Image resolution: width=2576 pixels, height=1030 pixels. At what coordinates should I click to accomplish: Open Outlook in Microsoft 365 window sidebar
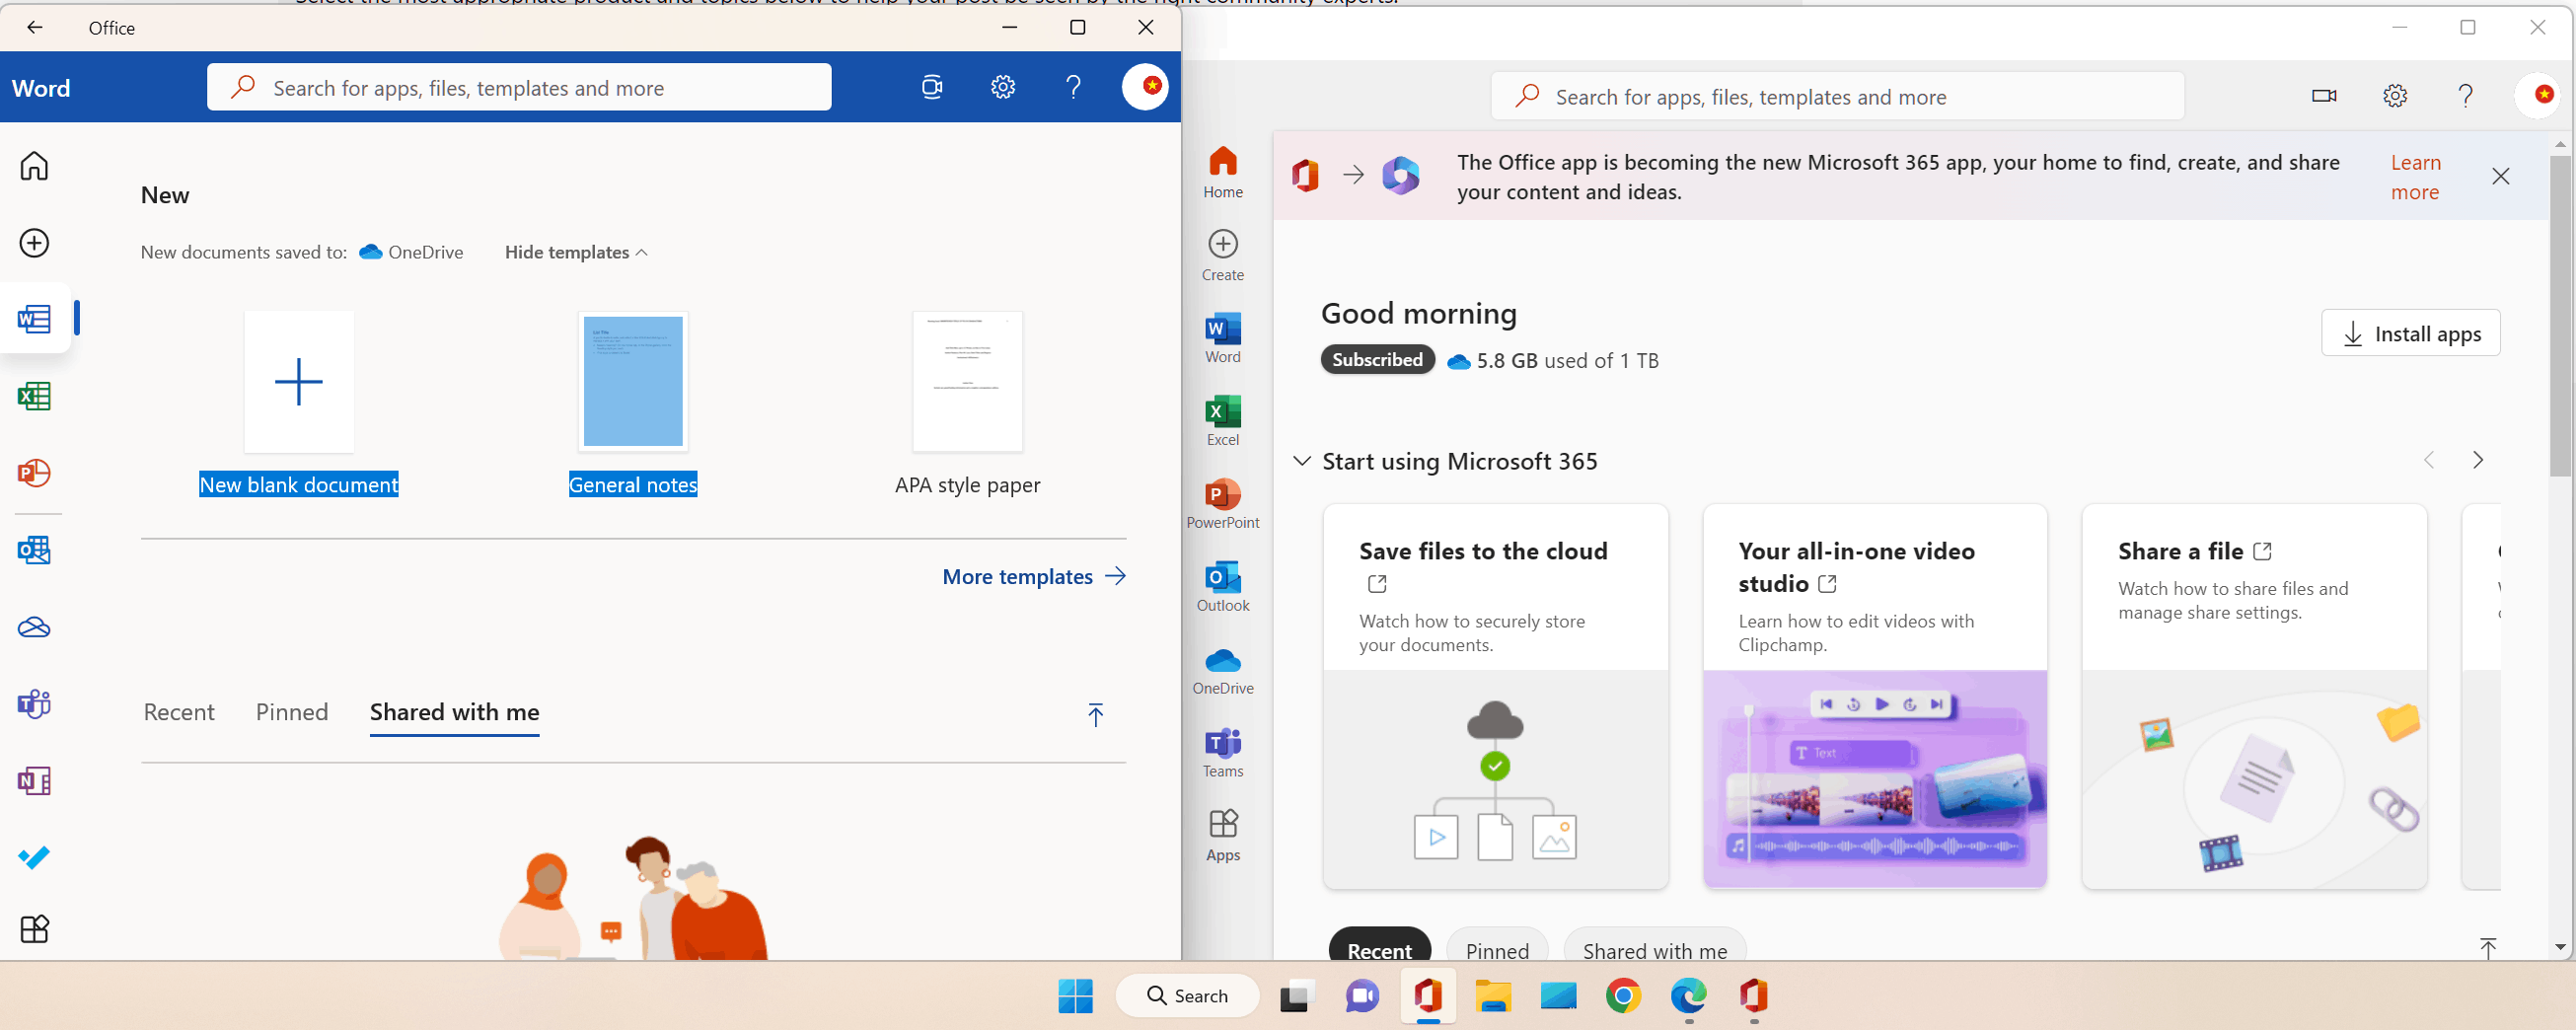point(1223,586)
